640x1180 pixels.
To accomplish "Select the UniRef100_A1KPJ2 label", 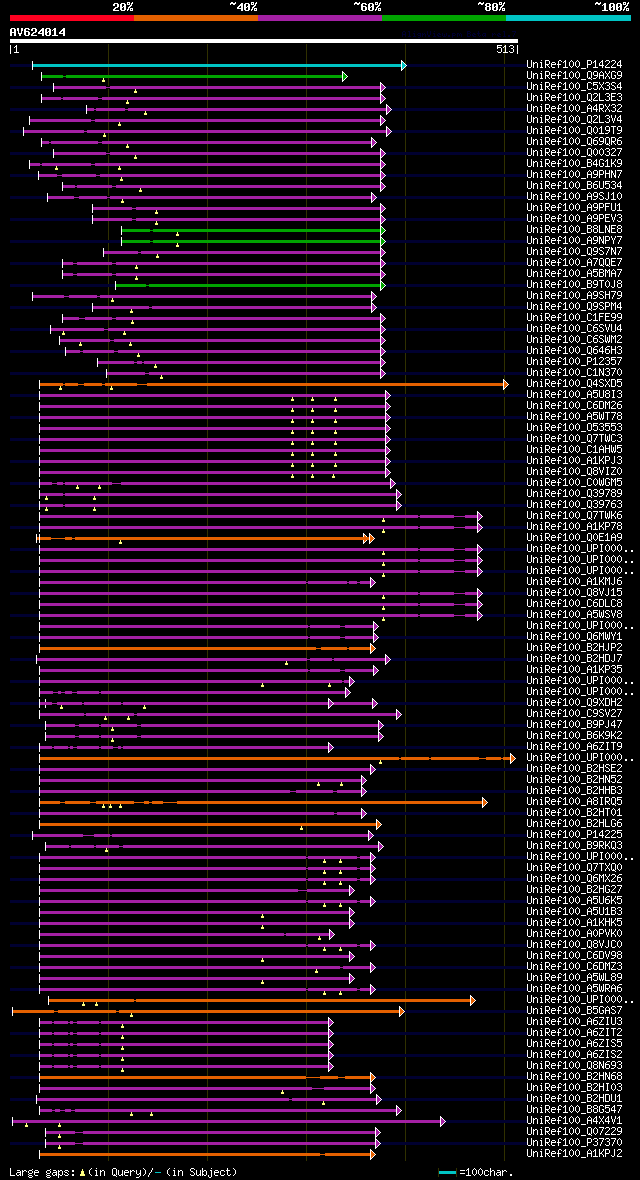I will (x=574, y=1153).
